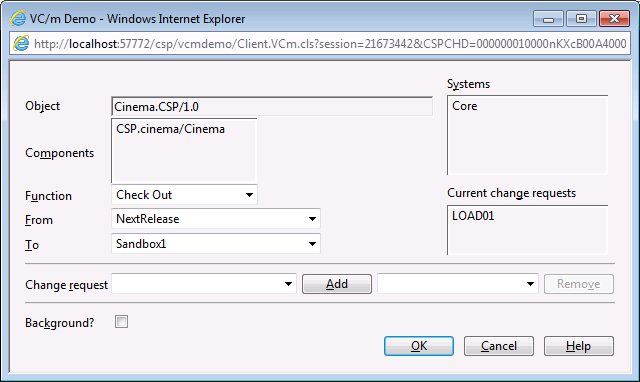This screenshot has width=640, height=382.
Task: Select Core in the Systems list
Action: pos(464,106)
